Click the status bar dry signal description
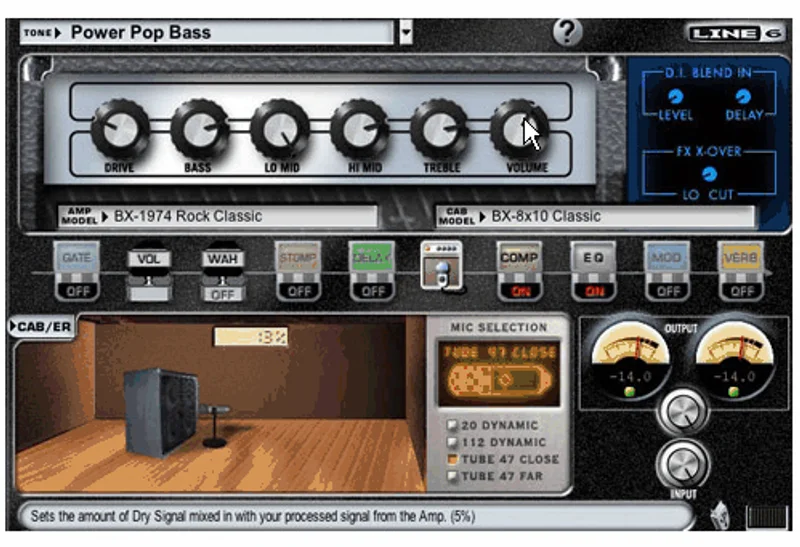 (x=253, y=516)
